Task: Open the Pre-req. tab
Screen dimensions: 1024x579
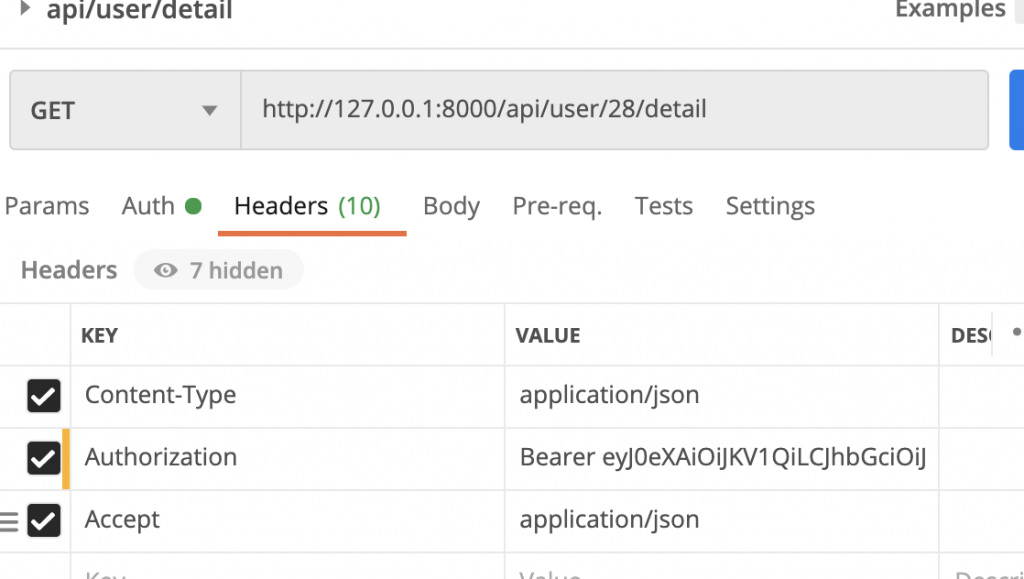Action: pyautogui.click(x=557, y=206)
